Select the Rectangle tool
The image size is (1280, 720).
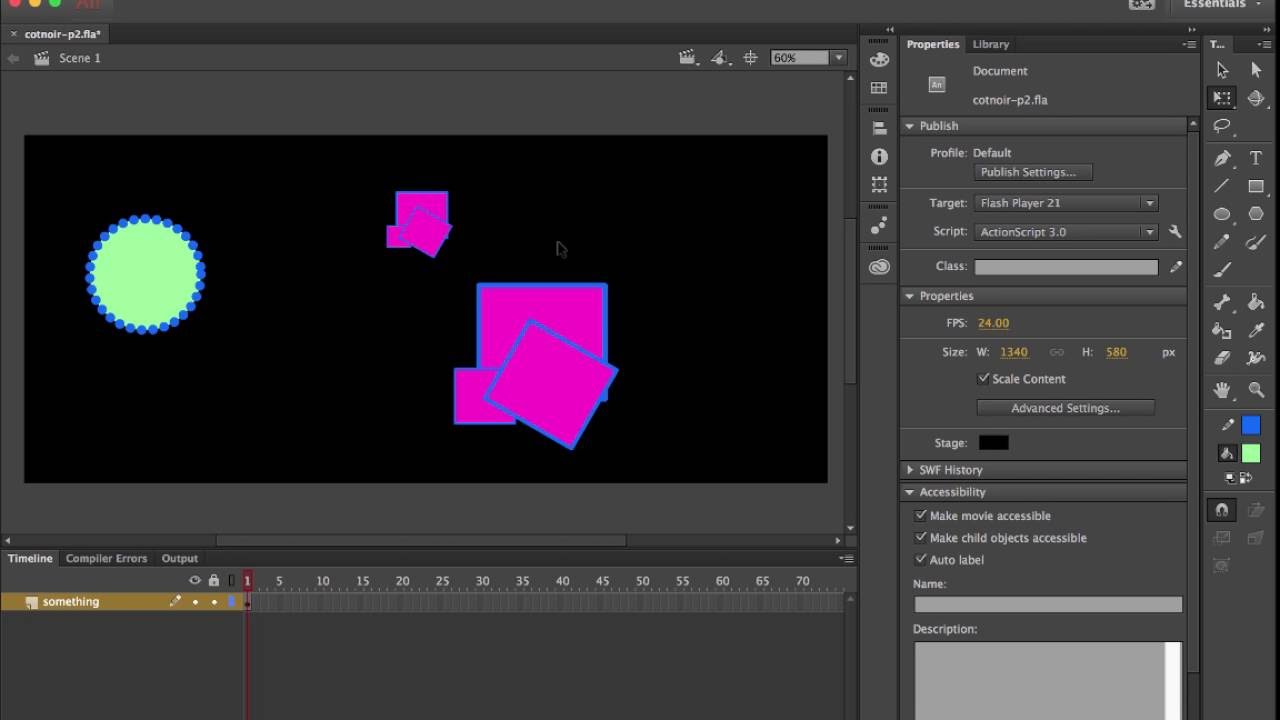coord(1256,186)
